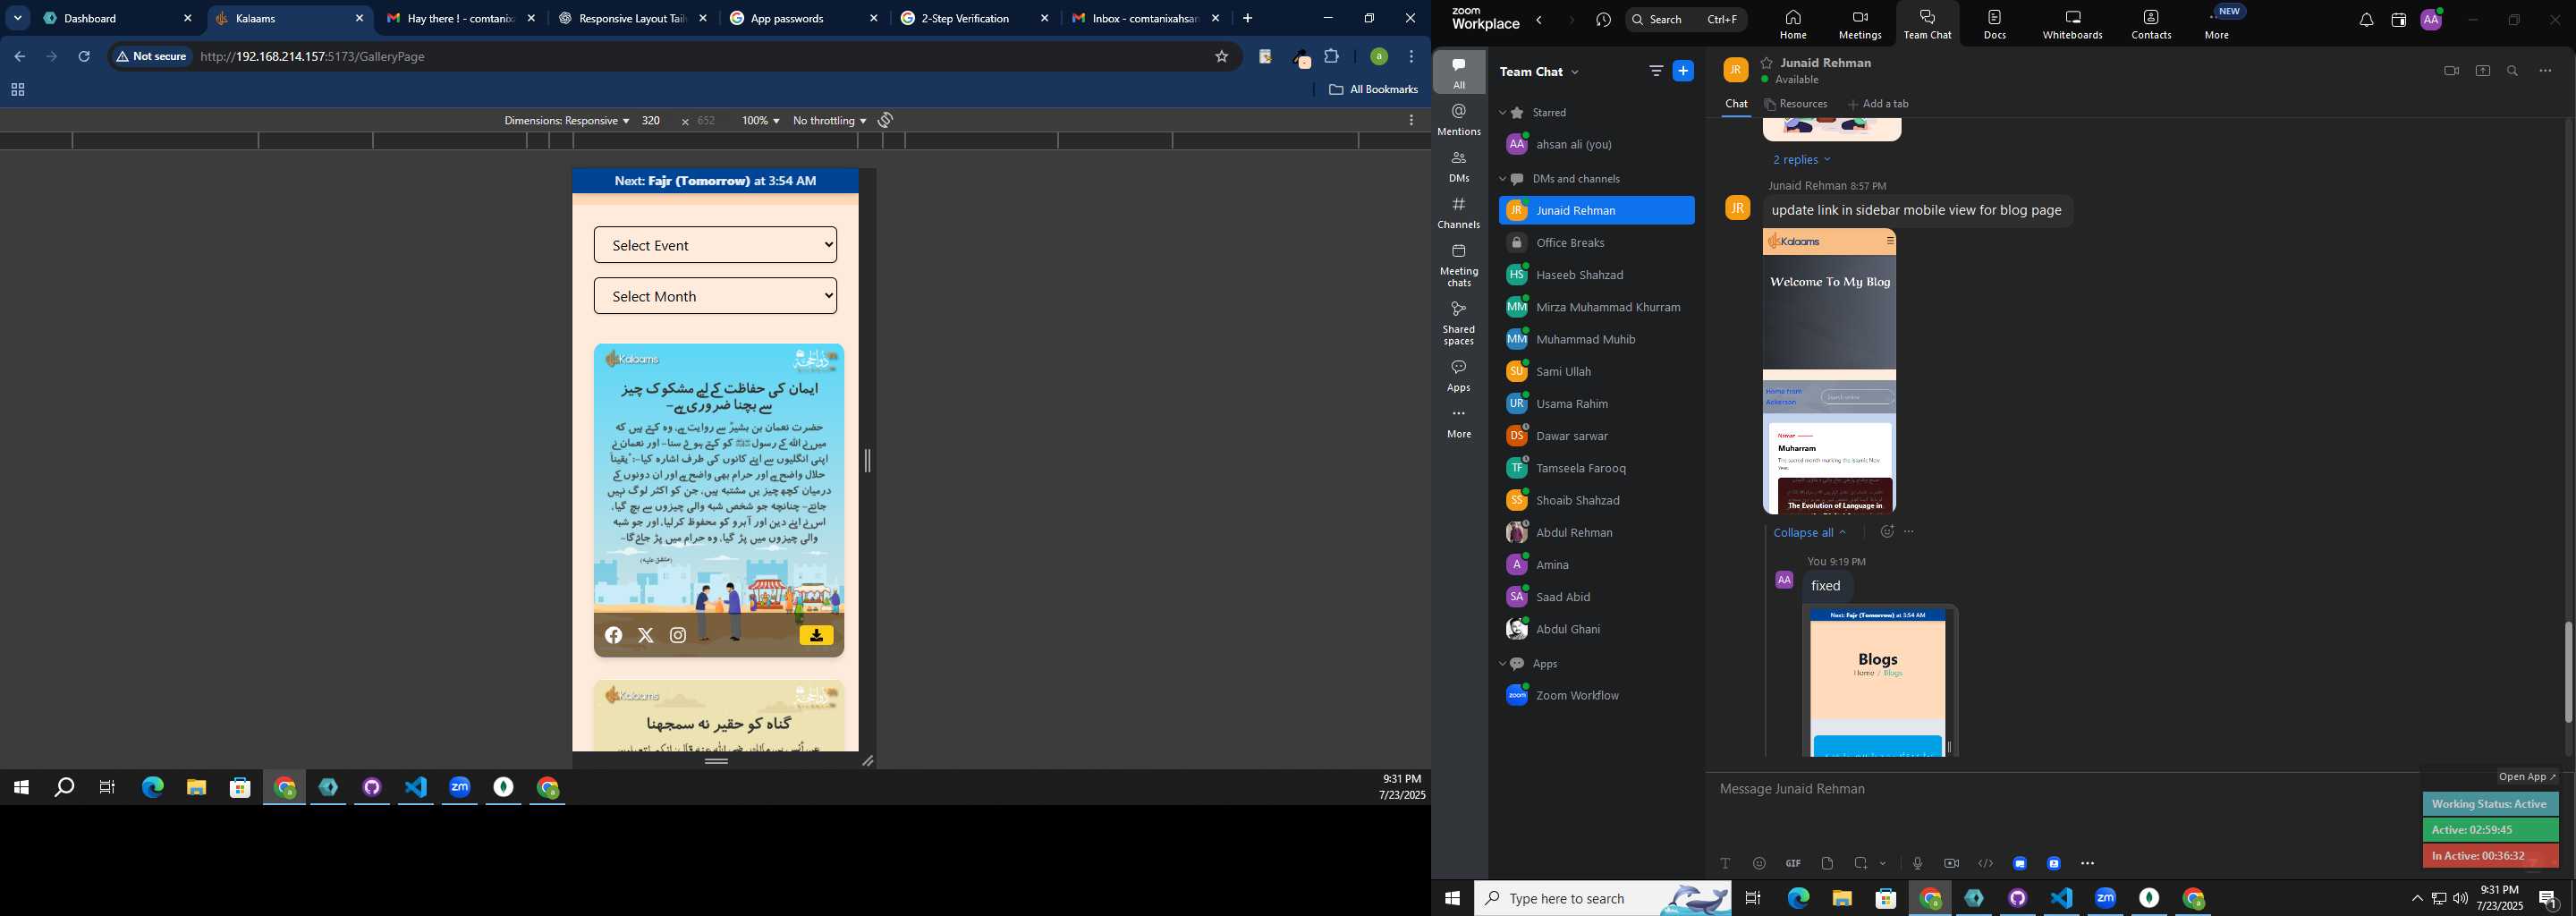This screenshot has height=916, width=2576.
Task: Click Open App button
Action: [2526, 777]
